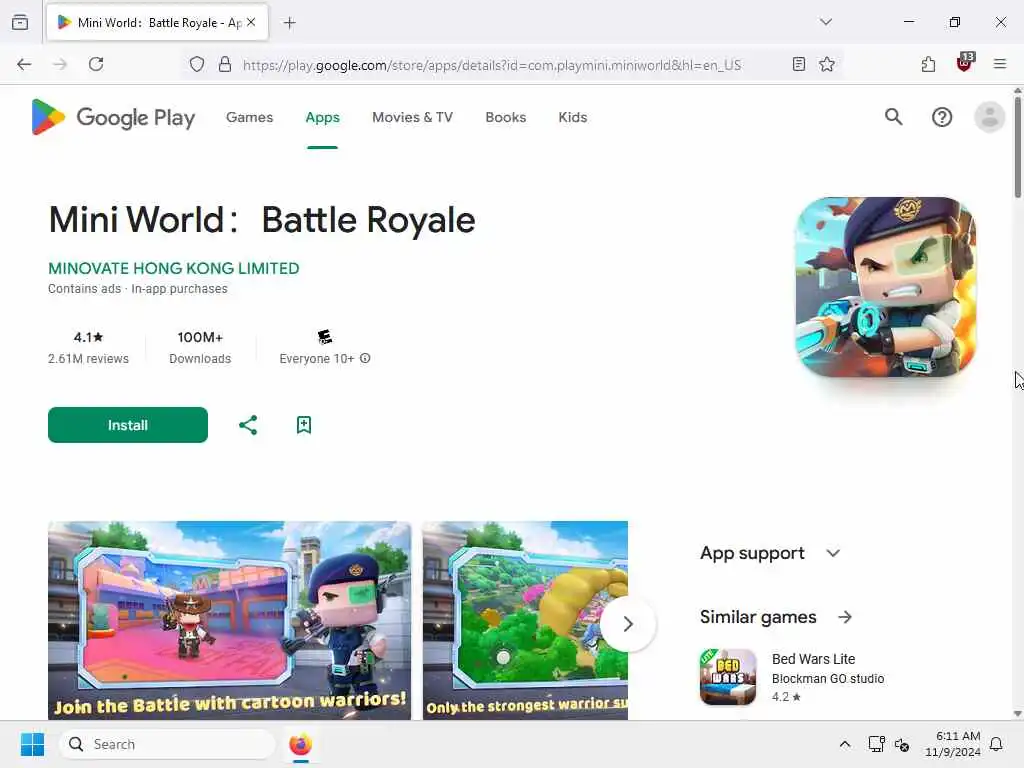Bookmark this page with the star
This screenshot has height=768, width=1024.
[x=827, y=64]
